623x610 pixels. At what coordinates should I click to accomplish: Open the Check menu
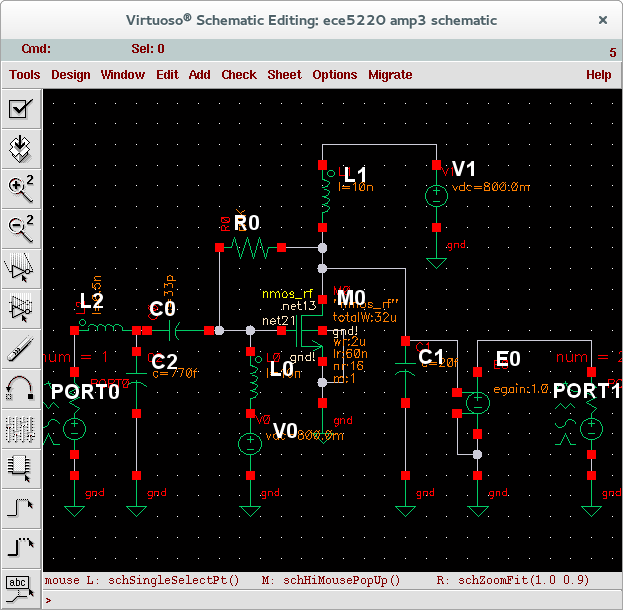pyautogui.click(x=239, y=75)
